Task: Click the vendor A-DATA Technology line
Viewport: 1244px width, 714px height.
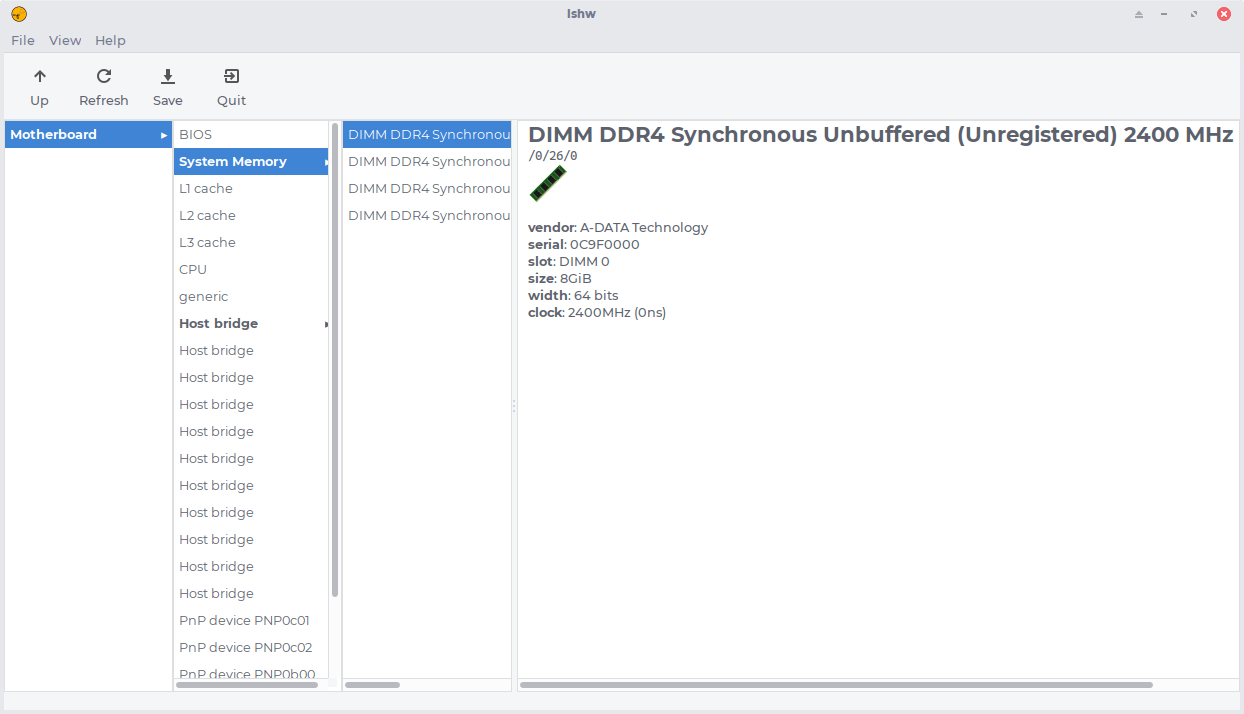Action: tap(618, 227)
